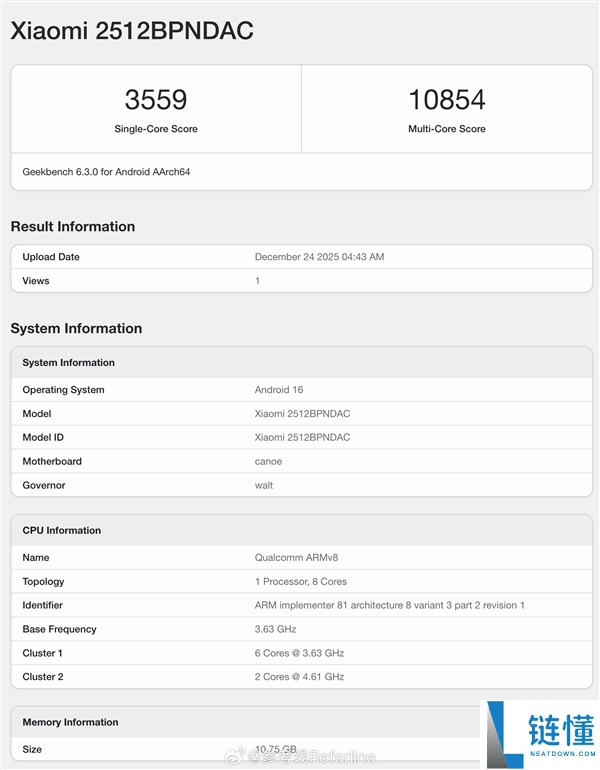Viewport: 600px width, 770px height.
Task: Select the Base Frequency 3.63 GHz value
Action: click(x=275, y=630)
